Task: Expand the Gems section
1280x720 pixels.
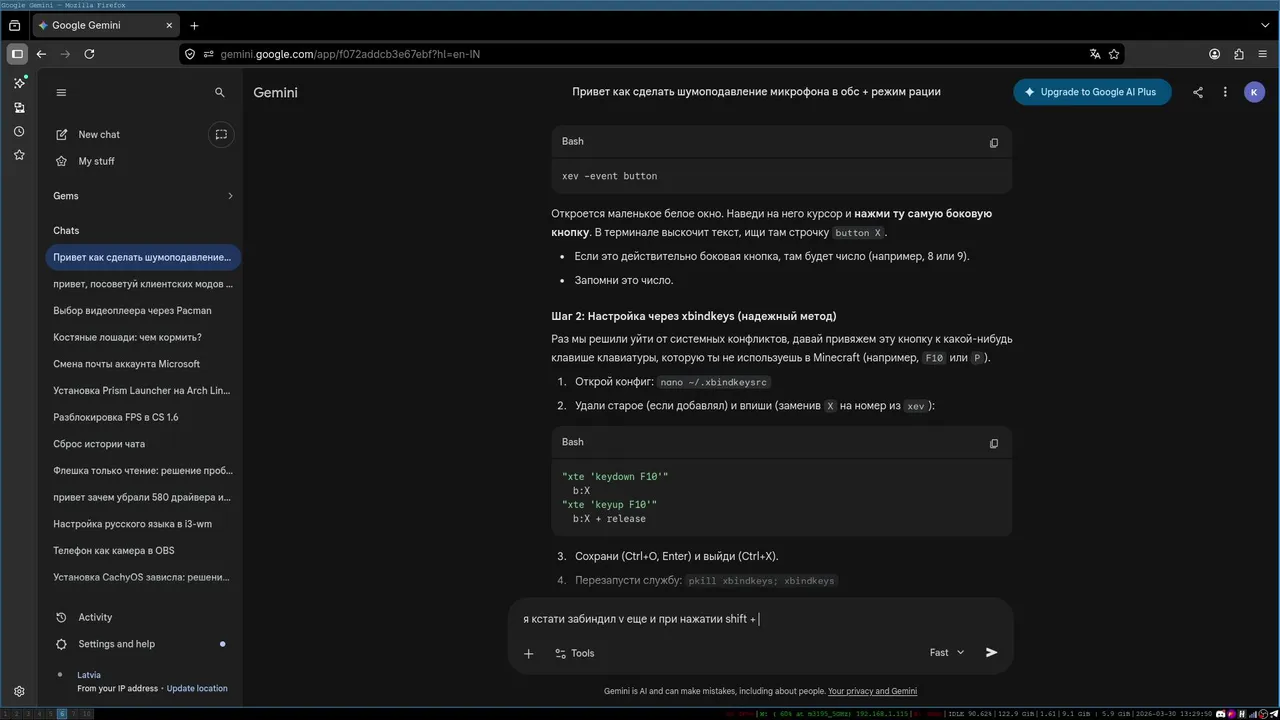Action: click(x=229, y=196)
